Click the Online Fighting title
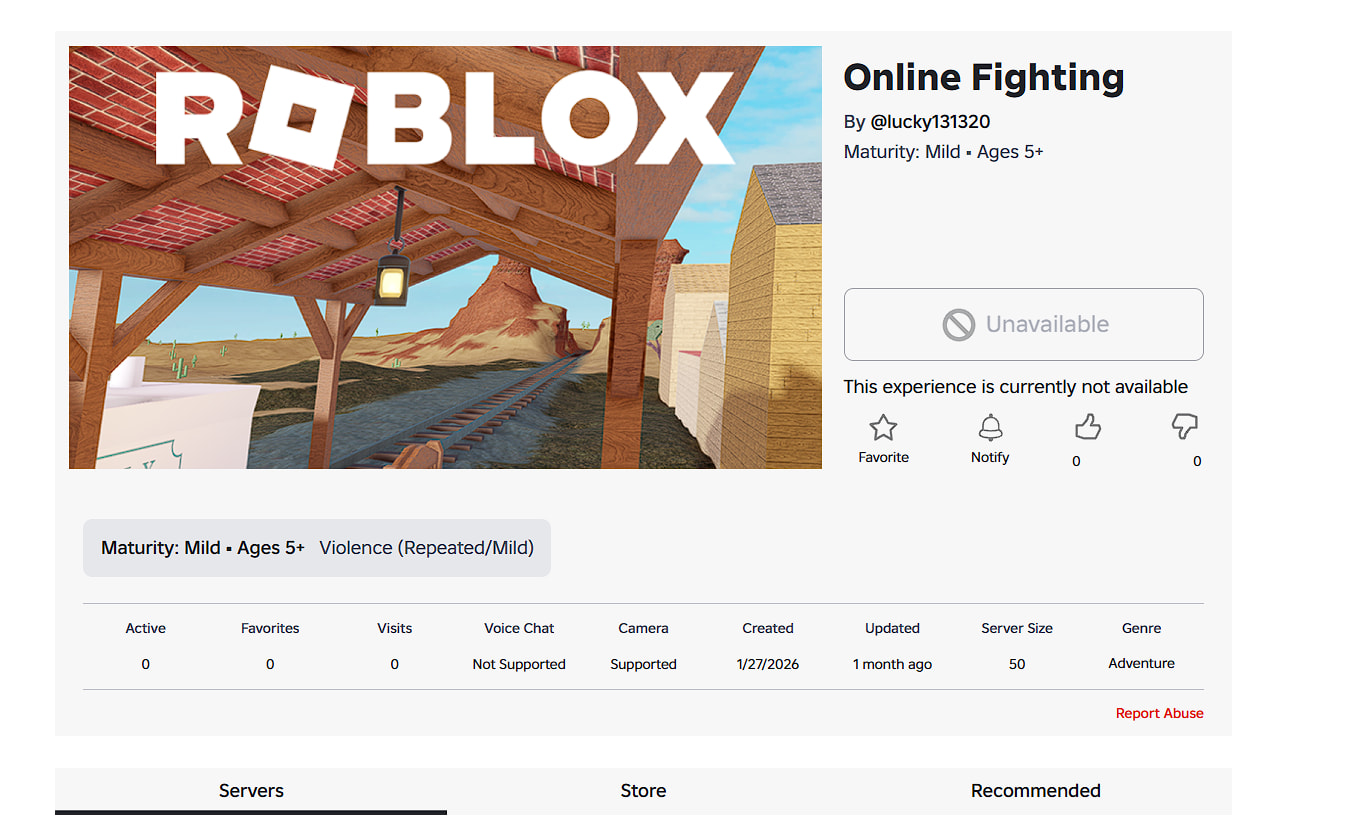 [983, 78]
